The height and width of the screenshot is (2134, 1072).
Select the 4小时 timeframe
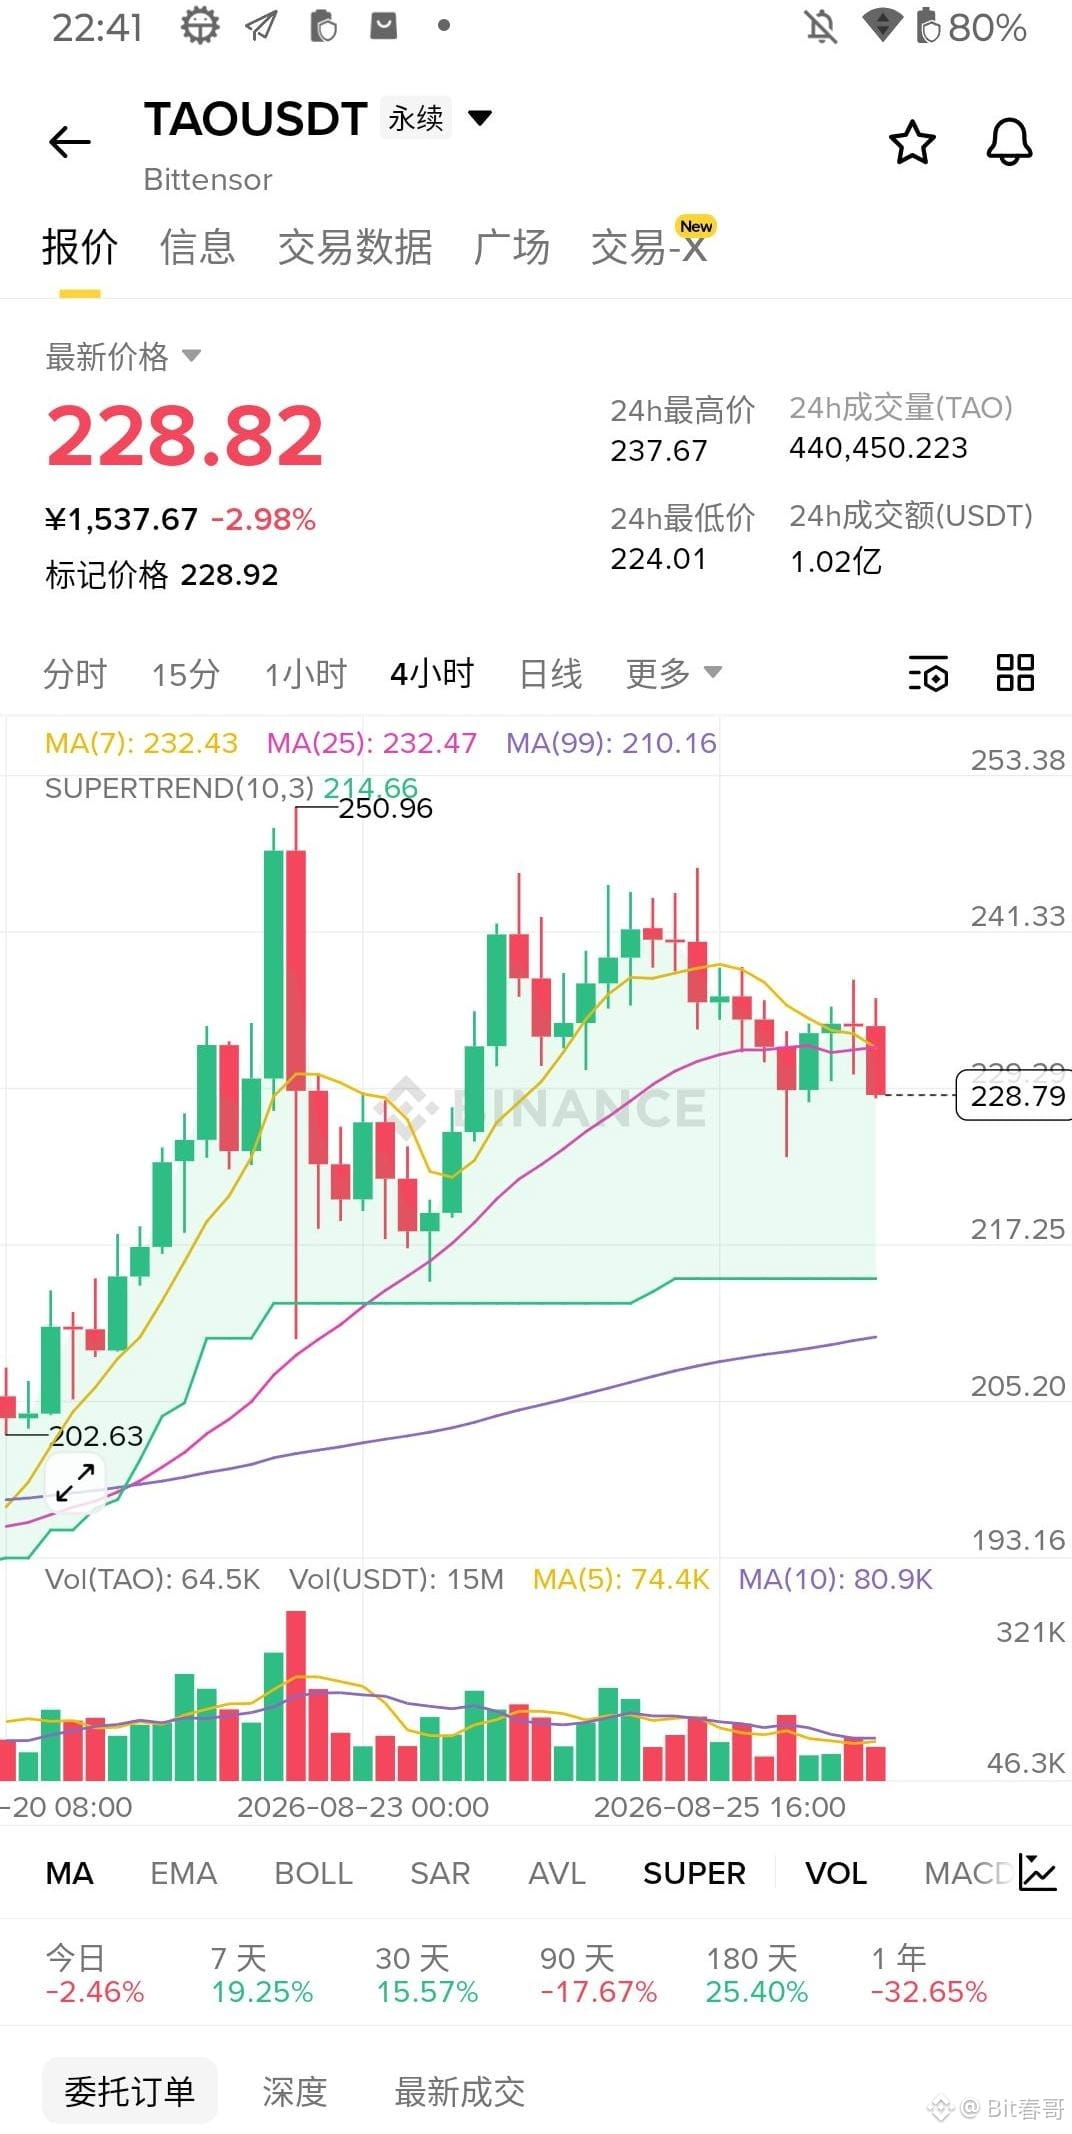tap(432, 673)
